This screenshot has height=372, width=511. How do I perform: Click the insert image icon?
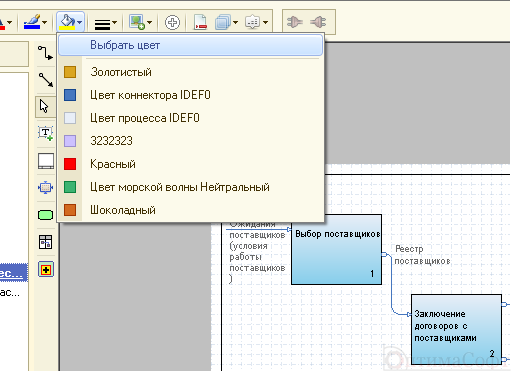(x=137, y=22)
